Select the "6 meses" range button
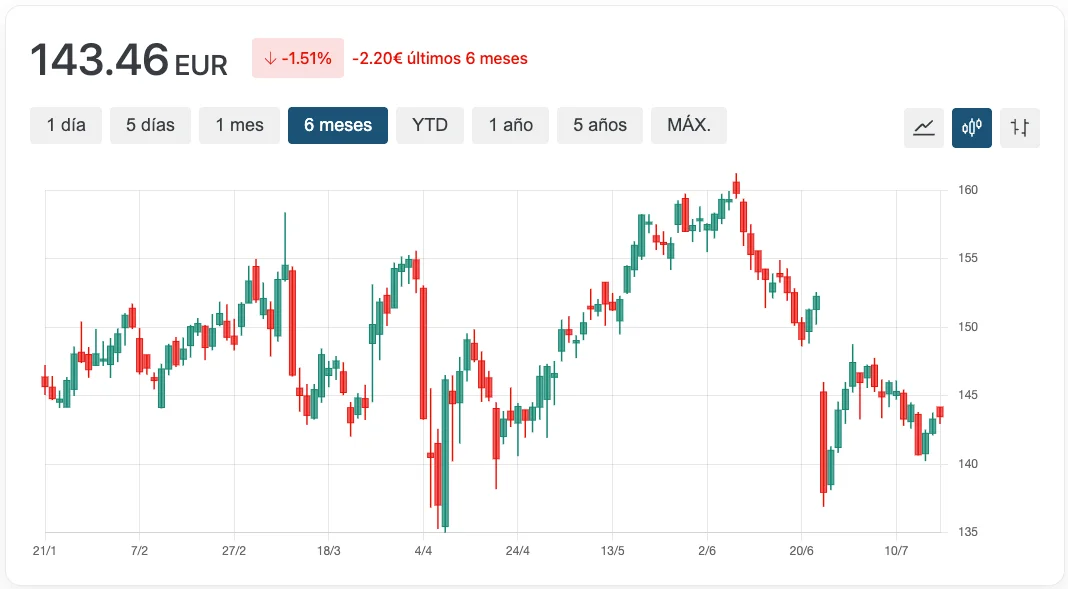The image size is (1068, 589). tap(338, 125)
